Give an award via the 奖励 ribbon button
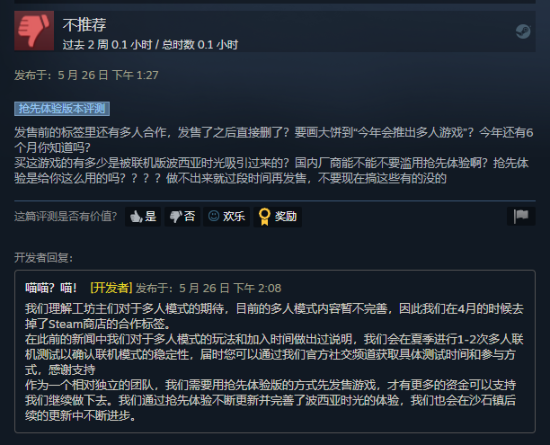550x445 pixels. 277,216
